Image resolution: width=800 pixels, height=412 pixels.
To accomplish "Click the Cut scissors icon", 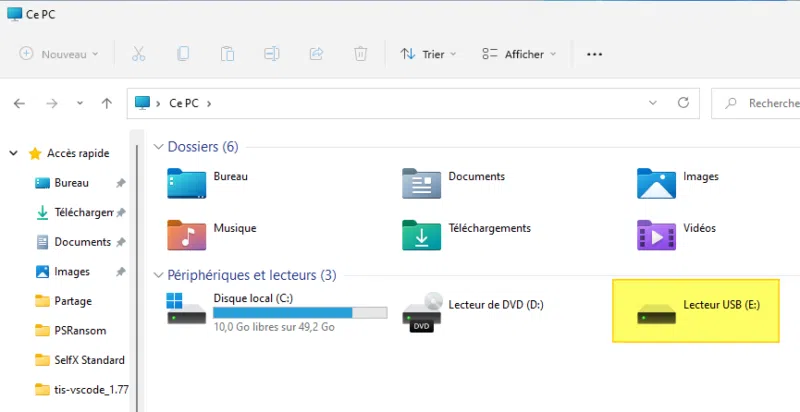I will click(x=138, y=54).
